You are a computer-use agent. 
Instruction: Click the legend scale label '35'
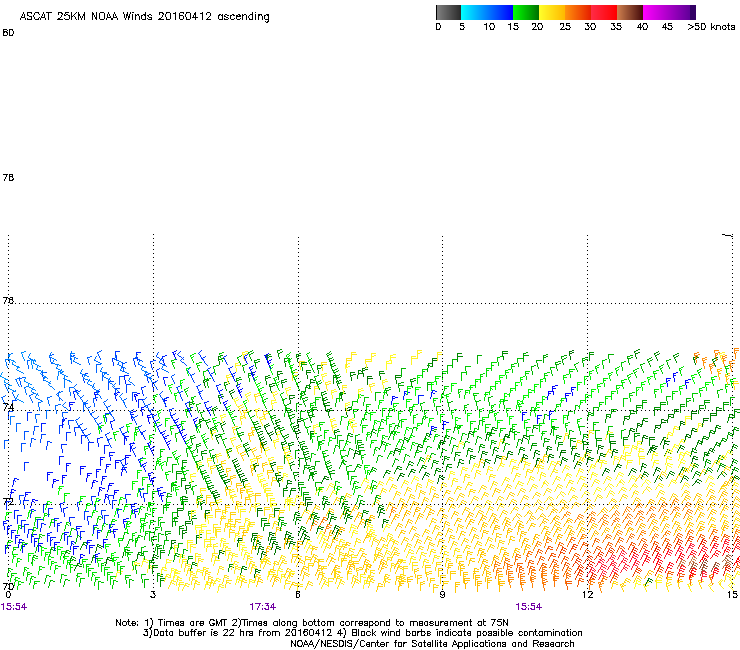(616, 27)
